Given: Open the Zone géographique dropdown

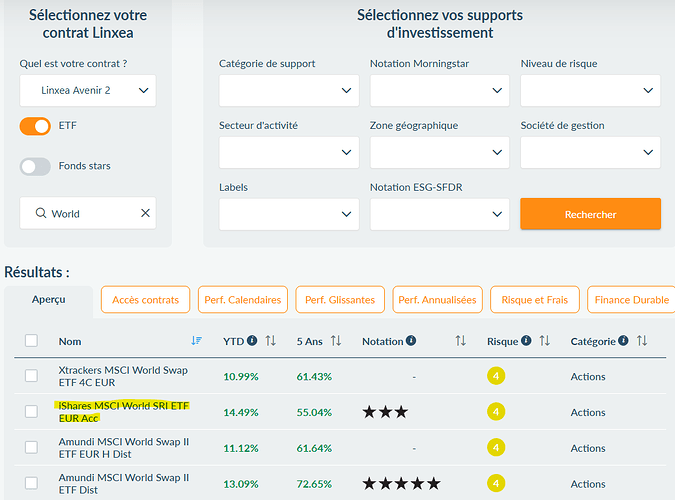Looking at the screenshot, I should (440, 152).
